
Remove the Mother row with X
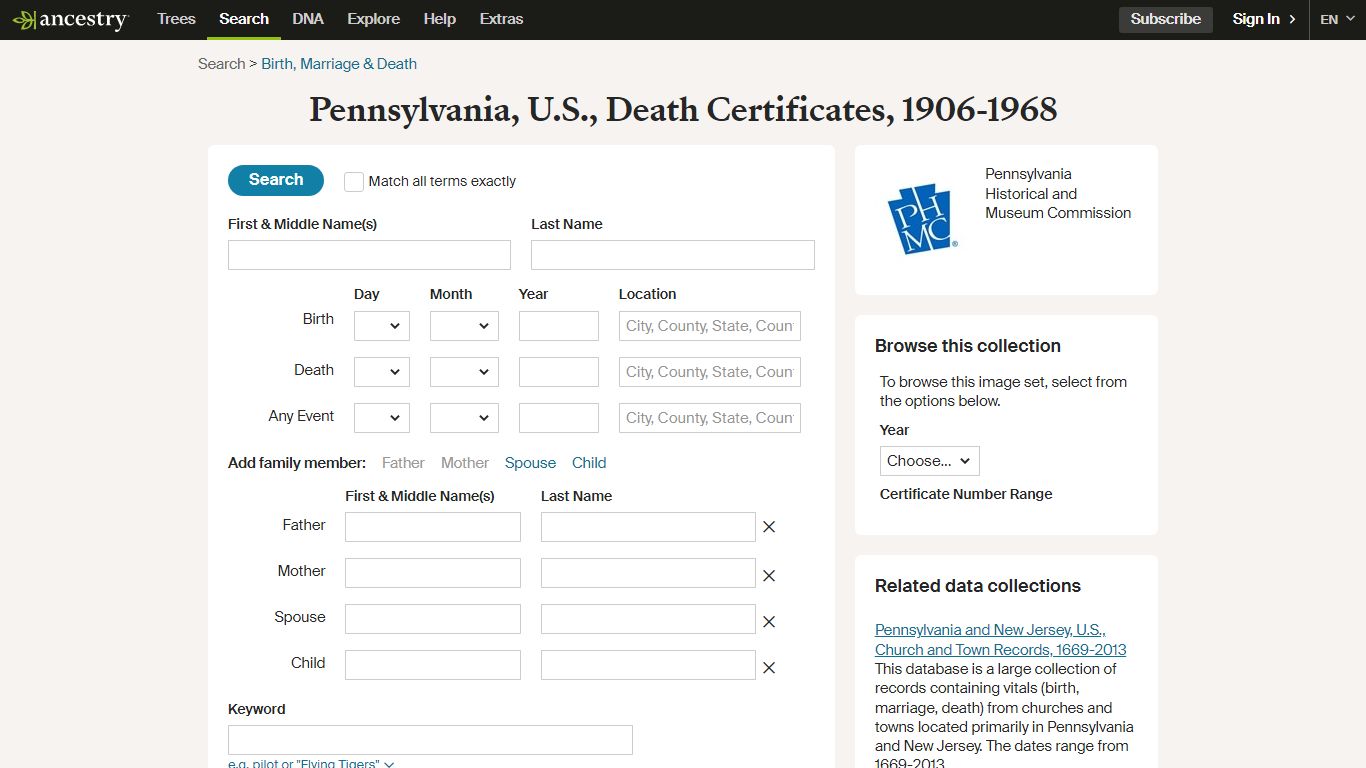pos(769,576)
